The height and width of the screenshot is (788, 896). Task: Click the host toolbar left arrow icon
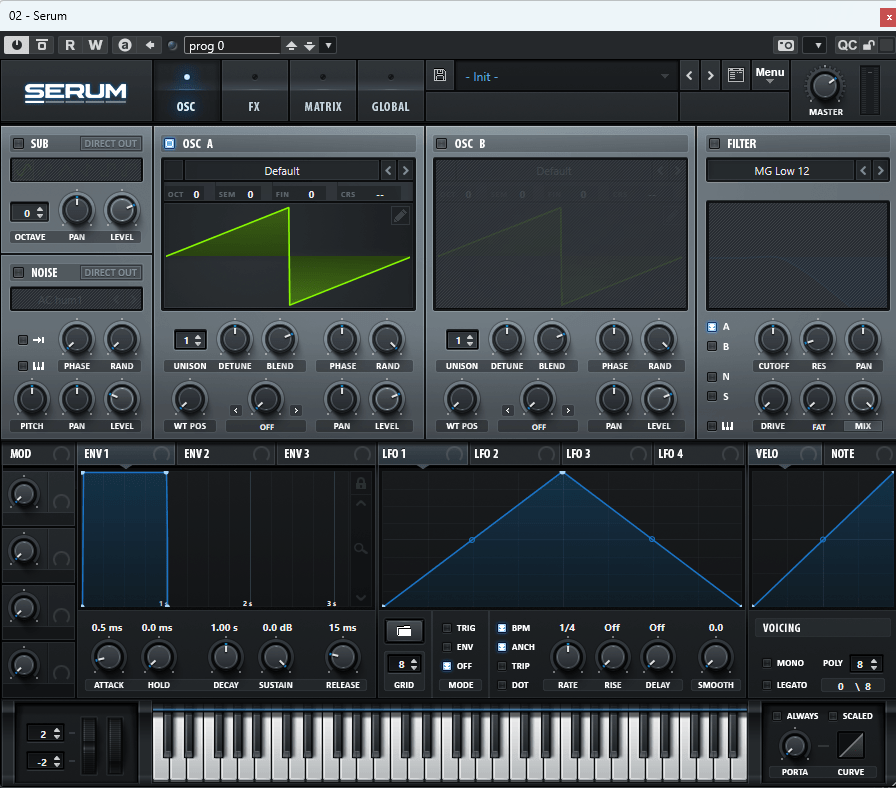[150, 45]
